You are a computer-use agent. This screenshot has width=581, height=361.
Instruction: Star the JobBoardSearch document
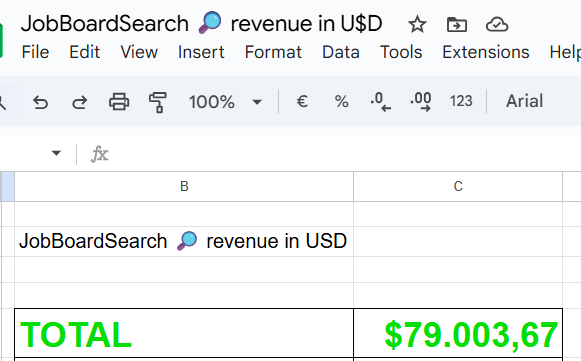417,24
